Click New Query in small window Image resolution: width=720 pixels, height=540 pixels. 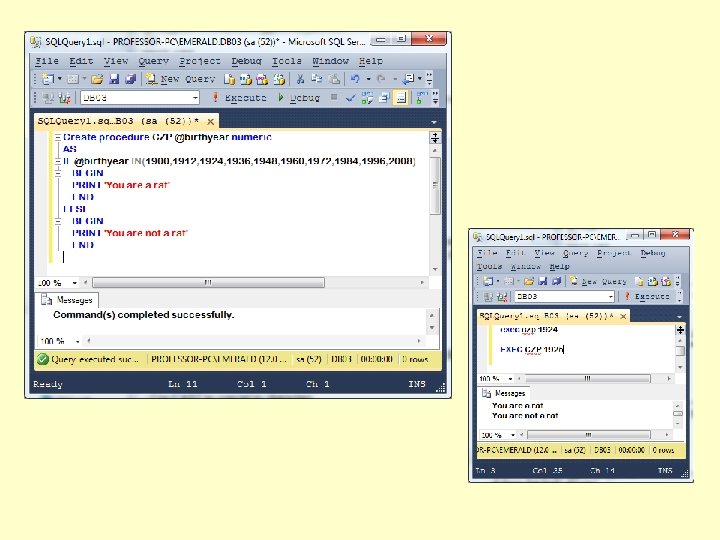click(598, 281)
